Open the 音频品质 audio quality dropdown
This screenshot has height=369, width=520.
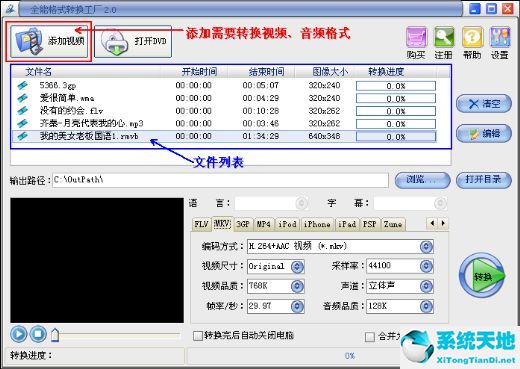[x=426, y=306]
